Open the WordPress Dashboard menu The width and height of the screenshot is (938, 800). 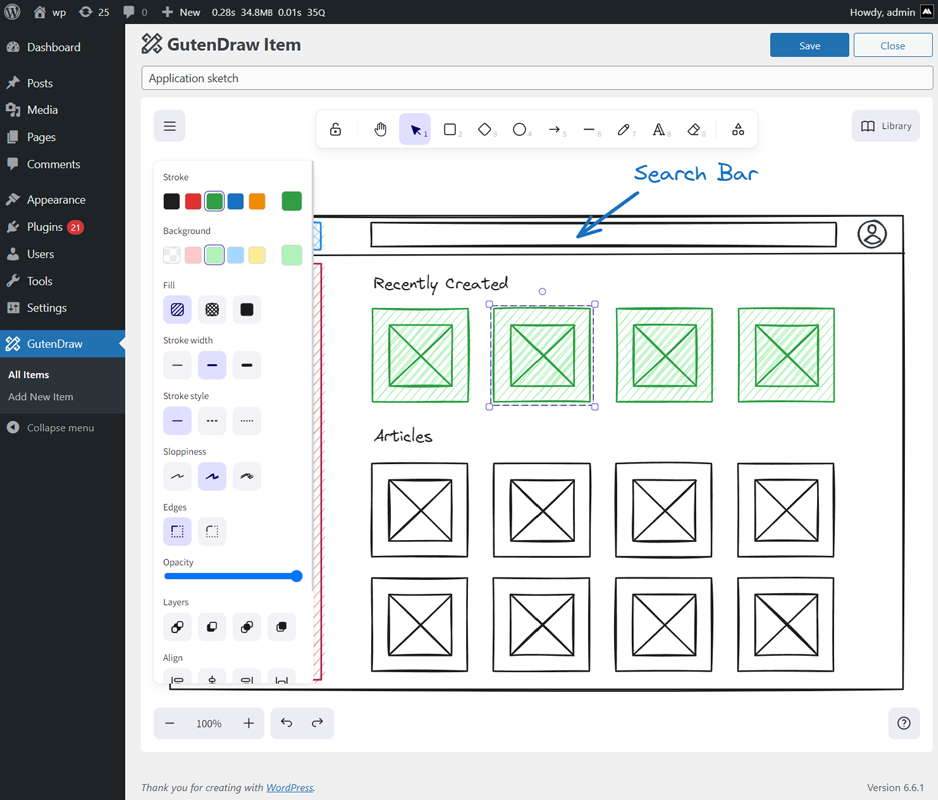tap(62, 47)
